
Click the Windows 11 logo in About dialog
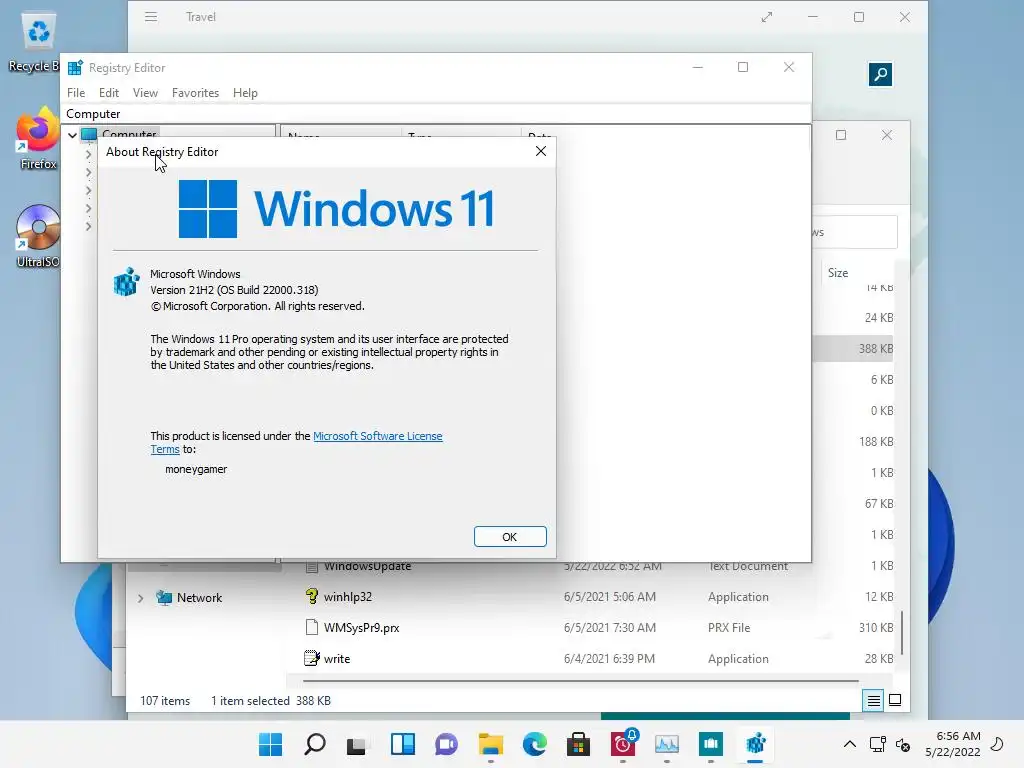pos(336,209)
